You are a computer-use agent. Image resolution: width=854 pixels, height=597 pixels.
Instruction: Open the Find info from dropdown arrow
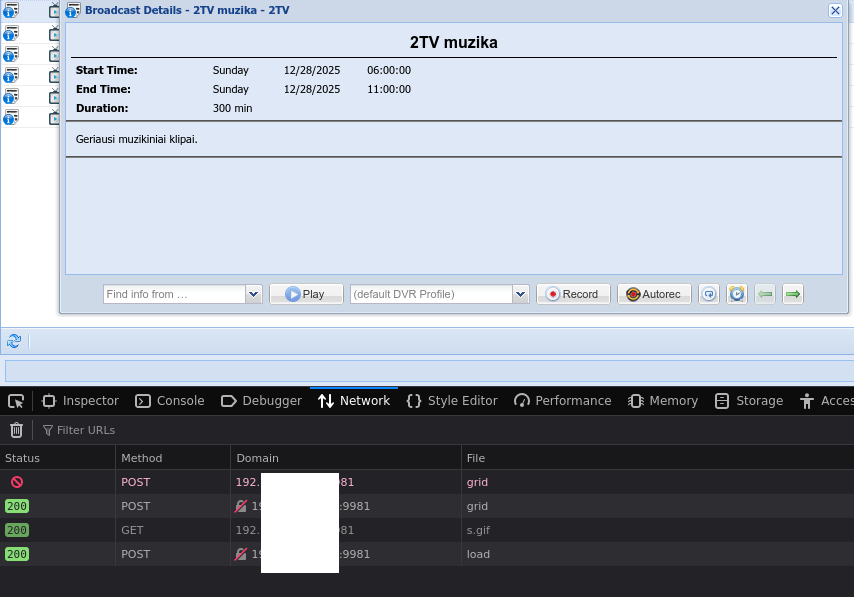point(253,294)
